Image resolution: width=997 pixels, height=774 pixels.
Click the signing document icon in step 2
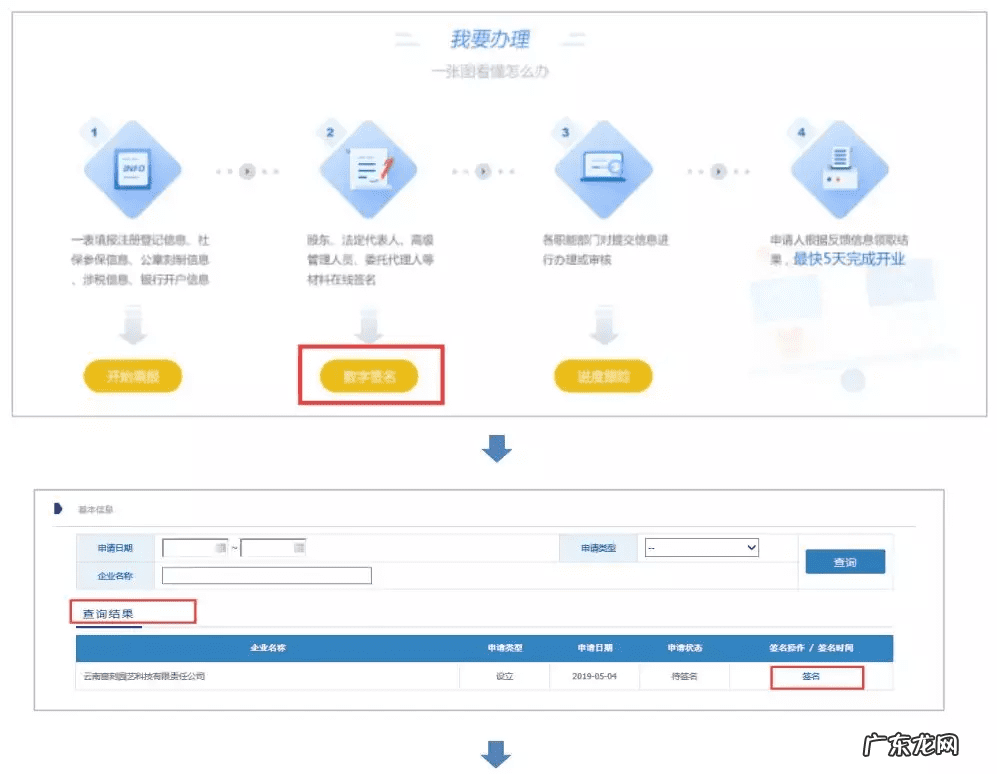click(370, 166)
